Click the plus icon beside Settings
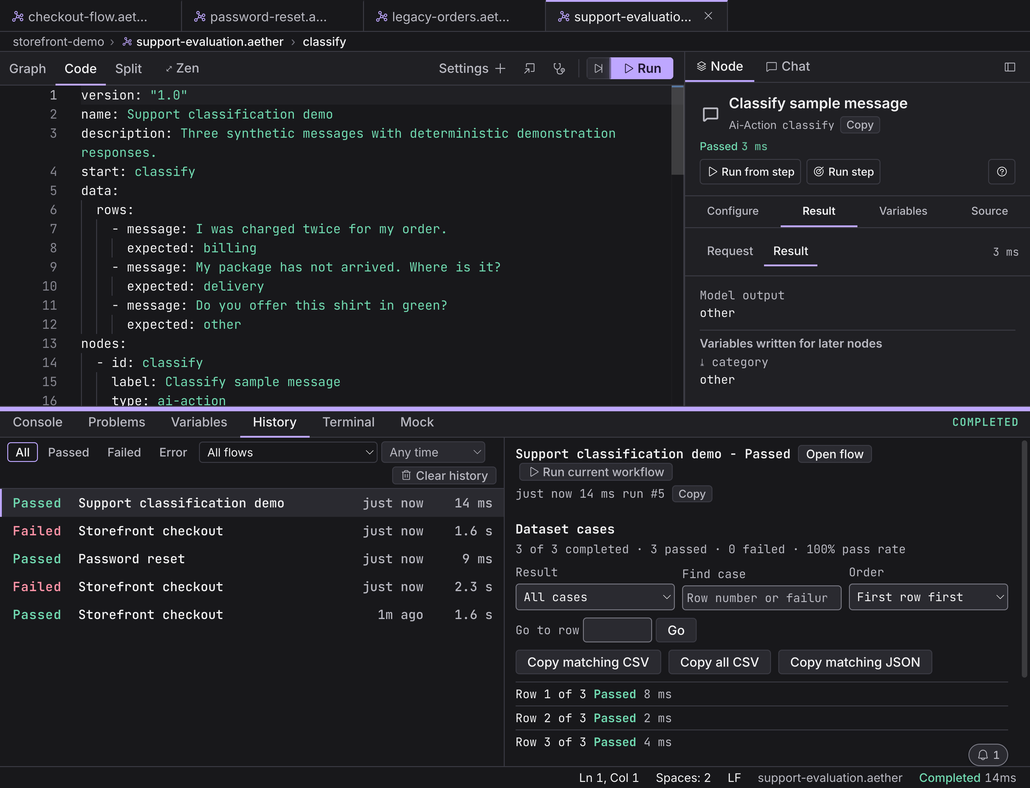Image resolution: width=1030 pixels, height=788 pixels. pos(501,68)
